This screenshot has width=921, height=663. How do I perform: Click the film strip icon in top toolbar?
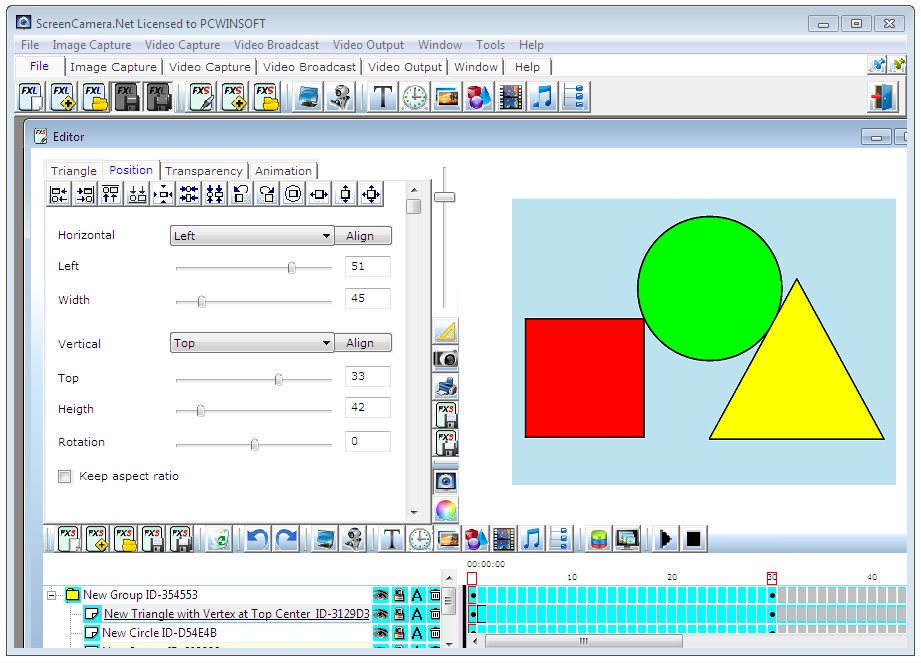511,97
